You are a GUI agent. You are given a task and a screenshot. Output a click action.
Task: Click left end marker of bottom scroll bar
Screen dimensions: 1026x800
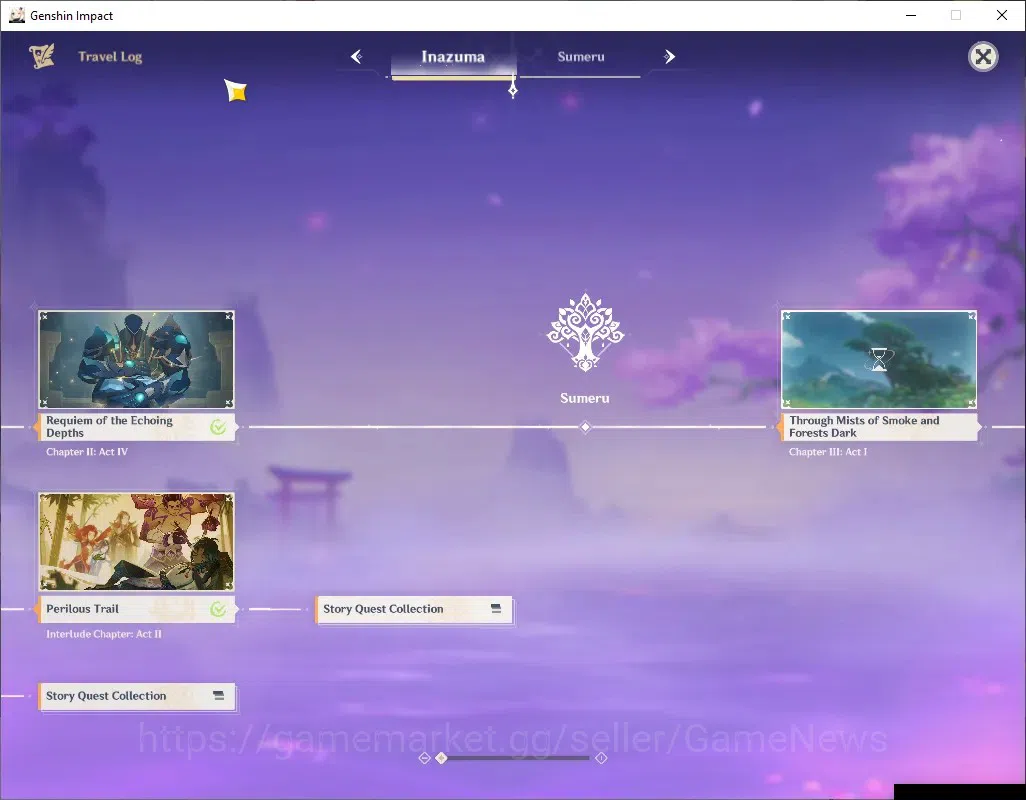(x=424, y=757)
